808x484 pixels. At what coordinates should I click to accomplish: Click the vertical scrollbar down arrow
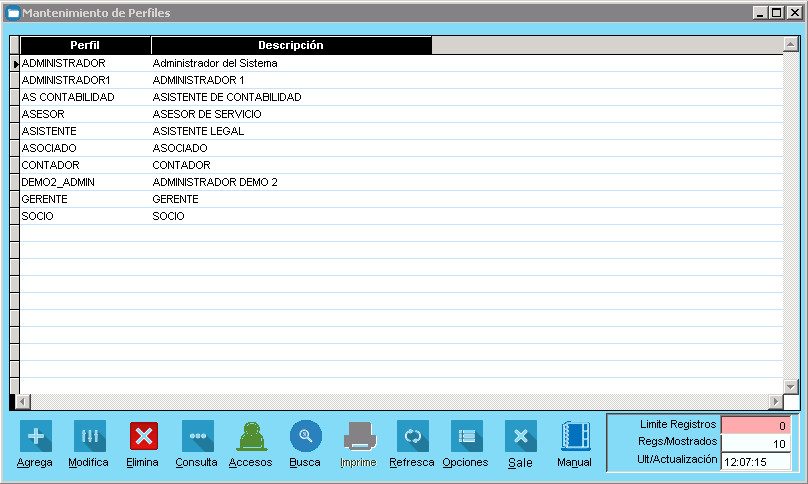click(x=790, y=386)
